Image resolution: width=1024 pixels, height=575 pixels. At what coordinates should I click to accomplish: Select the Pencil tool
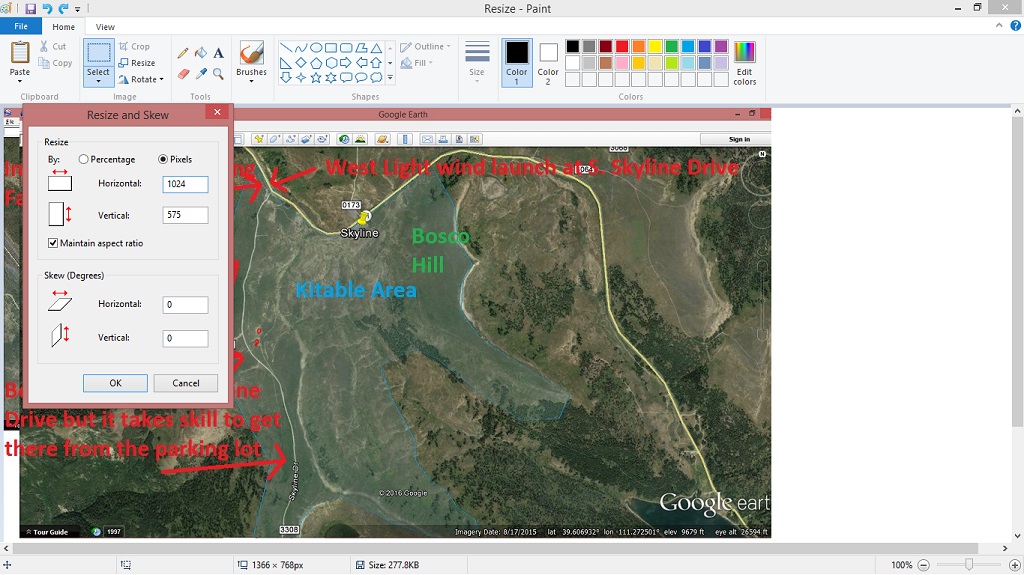(183, 53)
